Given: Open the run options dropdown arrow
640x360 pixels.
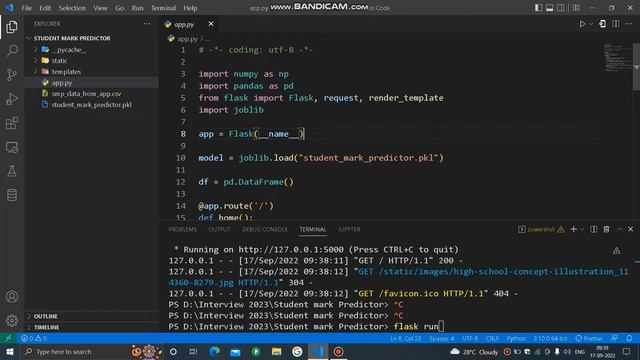Looking at the screenshot, I should tap(591, 24).
